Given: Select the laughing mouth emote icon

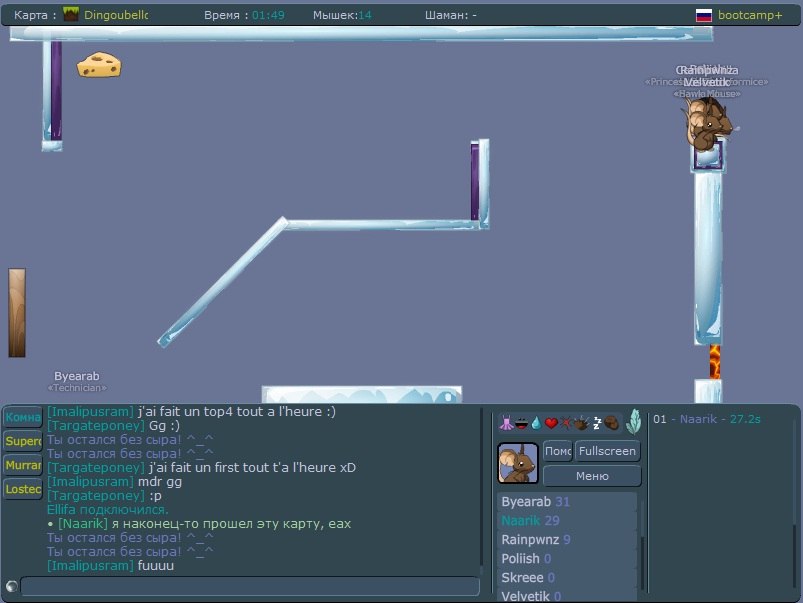Looking at the screenshot, I should (x=520, y=423).
